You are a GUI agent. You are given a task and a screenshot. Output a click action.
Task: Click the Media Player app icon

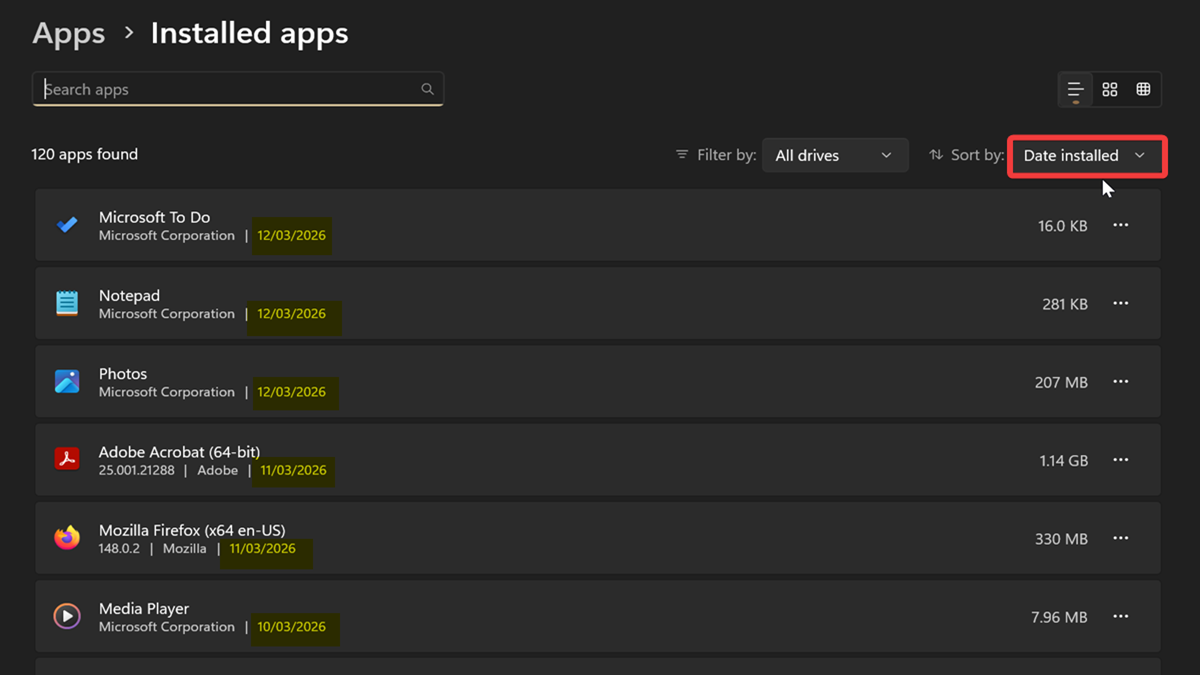(x=67, y=616)
